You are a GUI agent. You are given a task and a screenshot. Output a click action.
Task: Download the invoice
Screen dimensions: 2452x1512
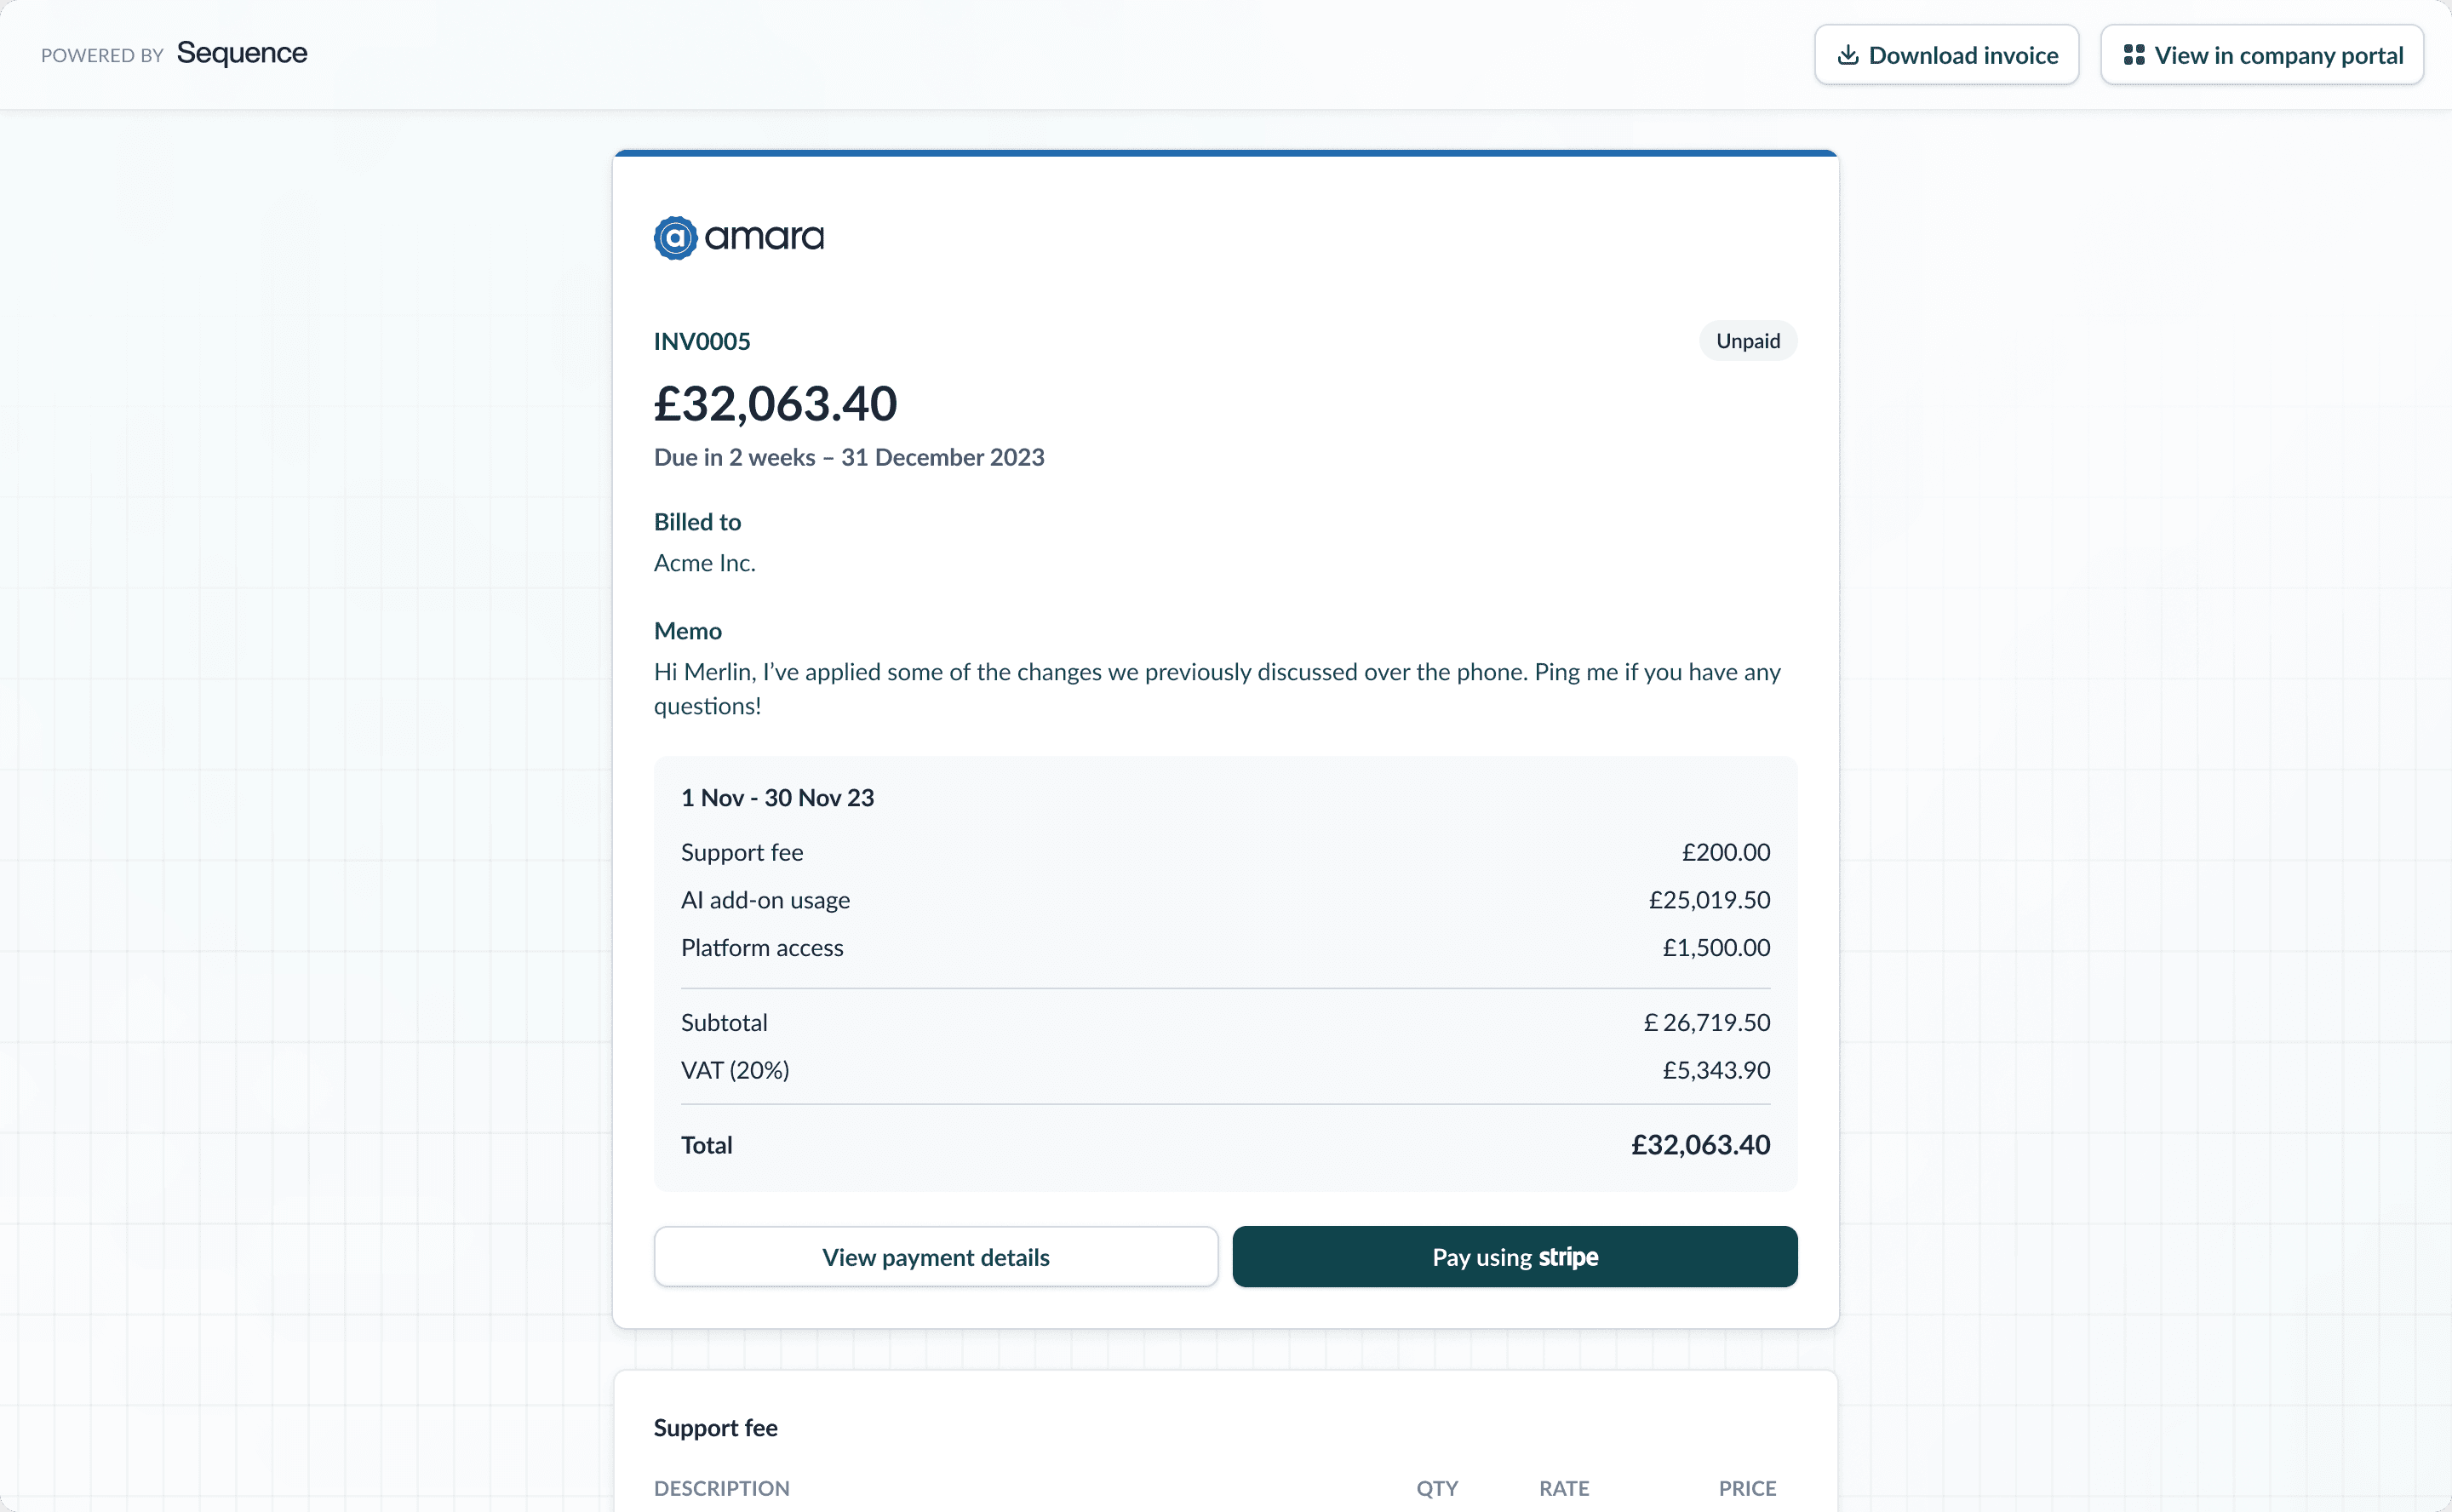point(1946,55)
